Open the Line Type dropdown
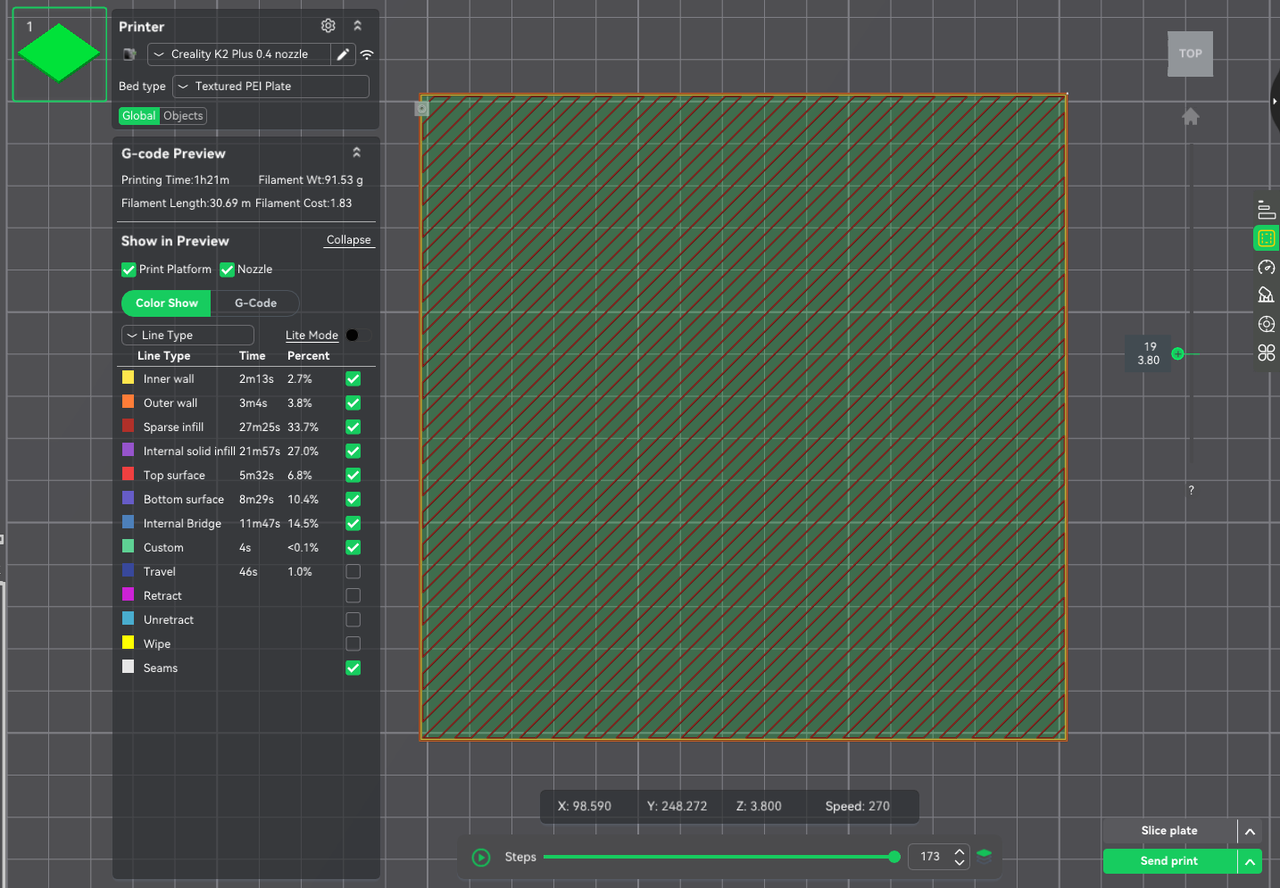This screenshot has height=888, width=1280. 187,335
